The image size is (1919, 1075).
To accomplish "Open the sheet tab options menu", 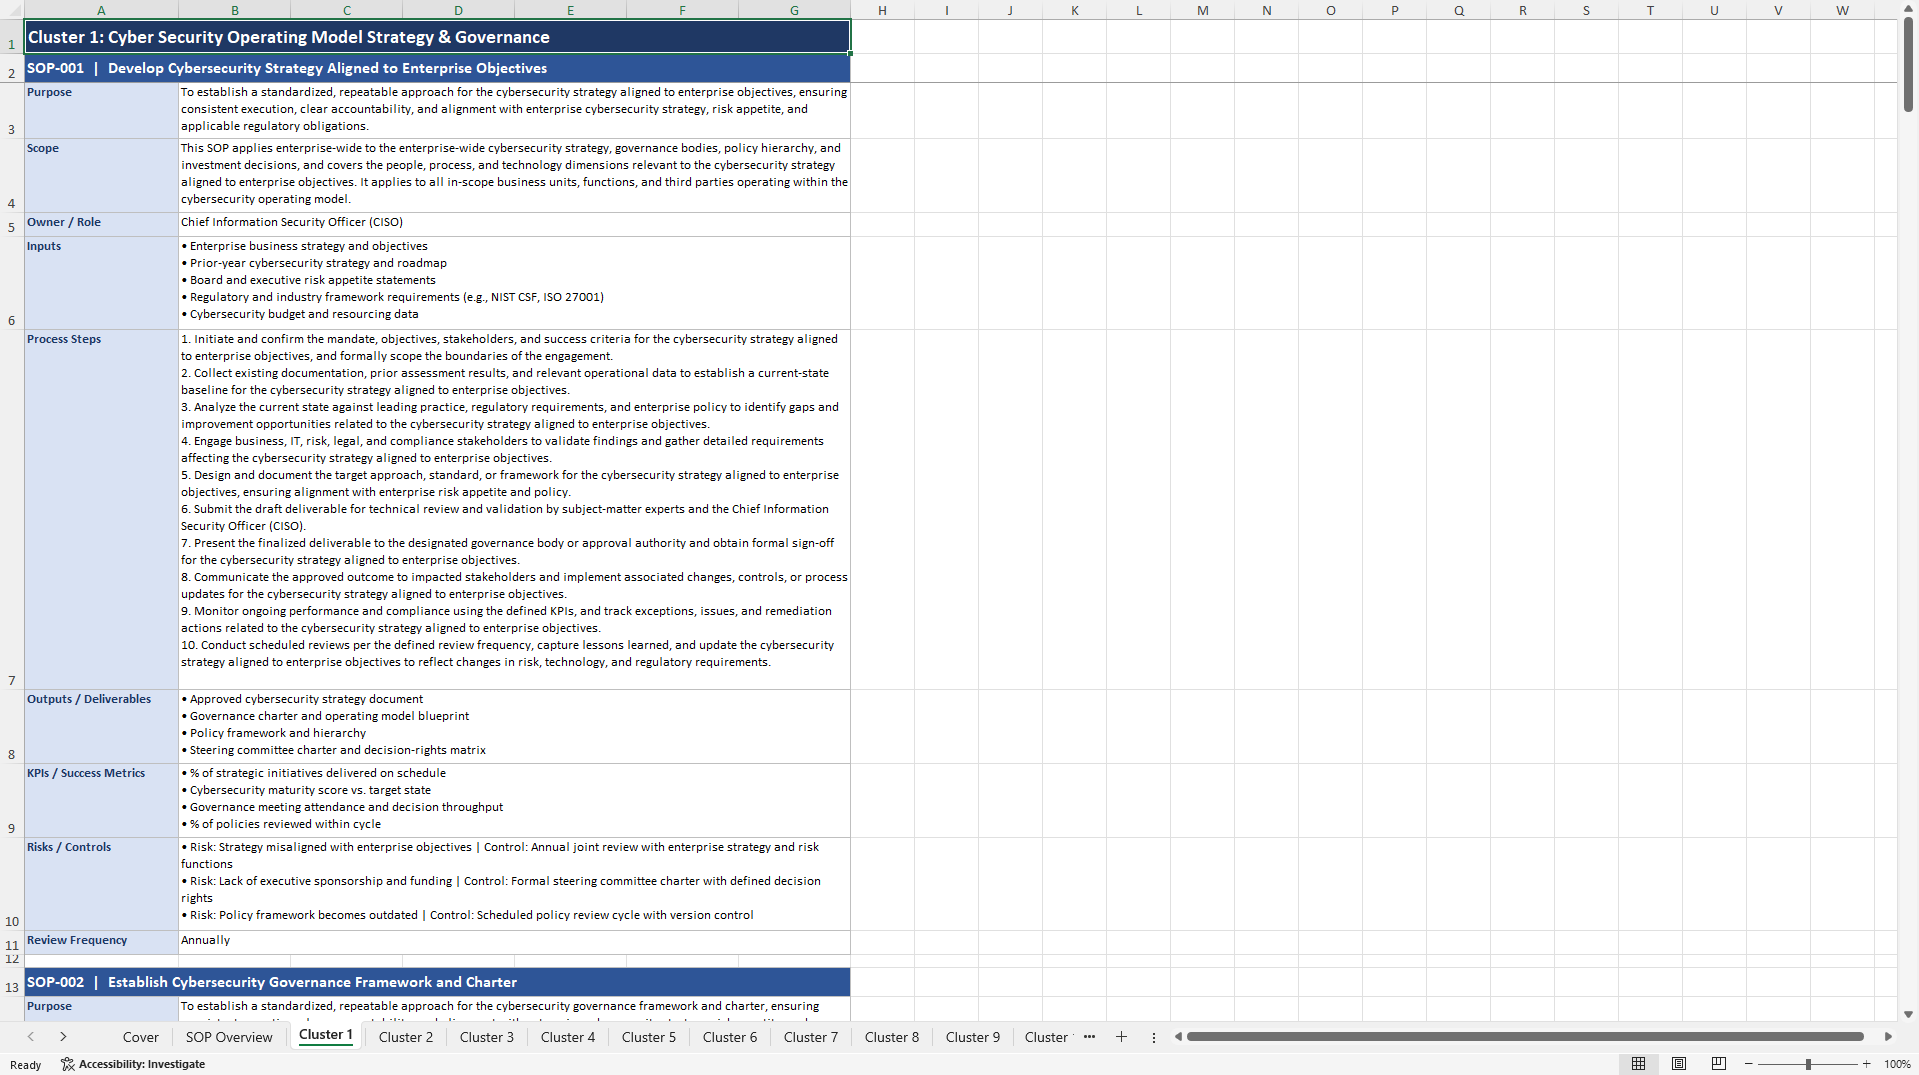I will (x=1153, y=1037).
